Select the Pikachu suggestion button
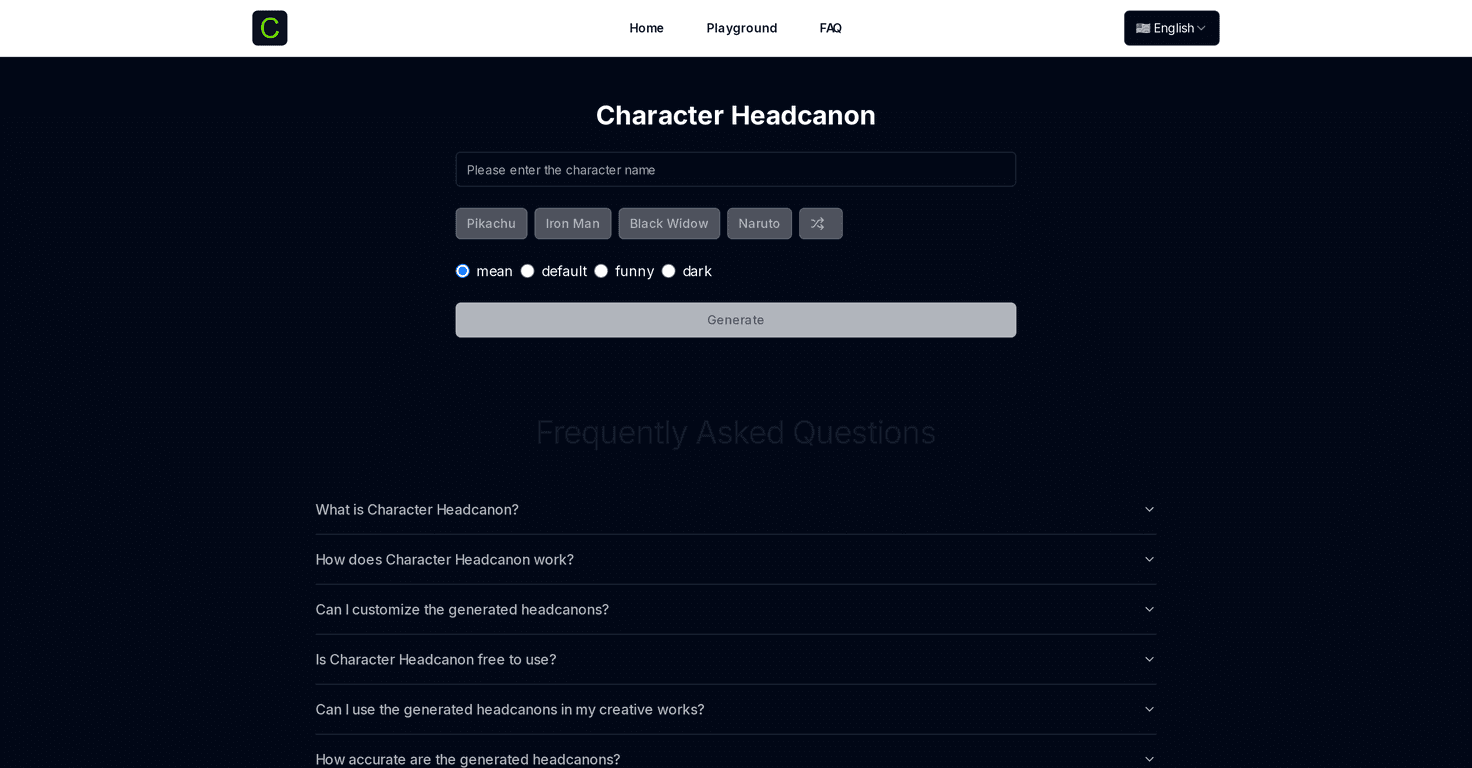Screen dimensions: 1472x768 [x=491, y=223]
